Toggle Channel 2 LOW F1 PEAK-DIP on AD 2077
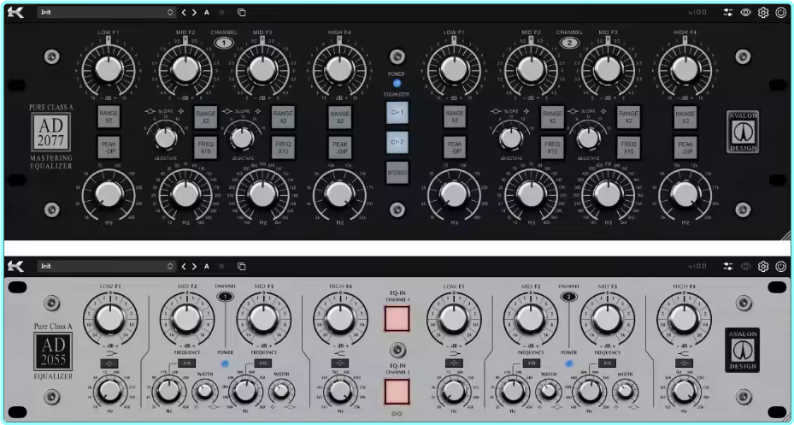The height and width of the screenshot is (425, 794). 455,147
